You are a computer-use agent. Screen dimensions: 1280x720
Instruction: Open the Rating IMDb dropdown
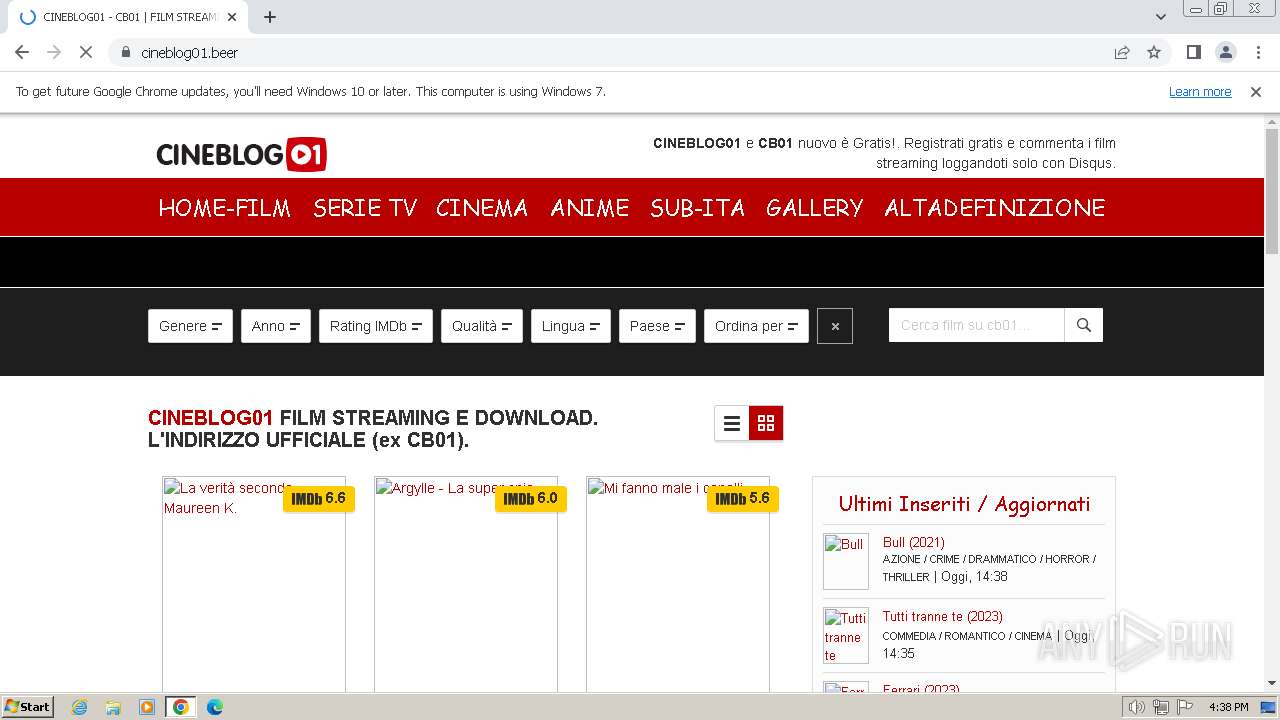(376, 326)
